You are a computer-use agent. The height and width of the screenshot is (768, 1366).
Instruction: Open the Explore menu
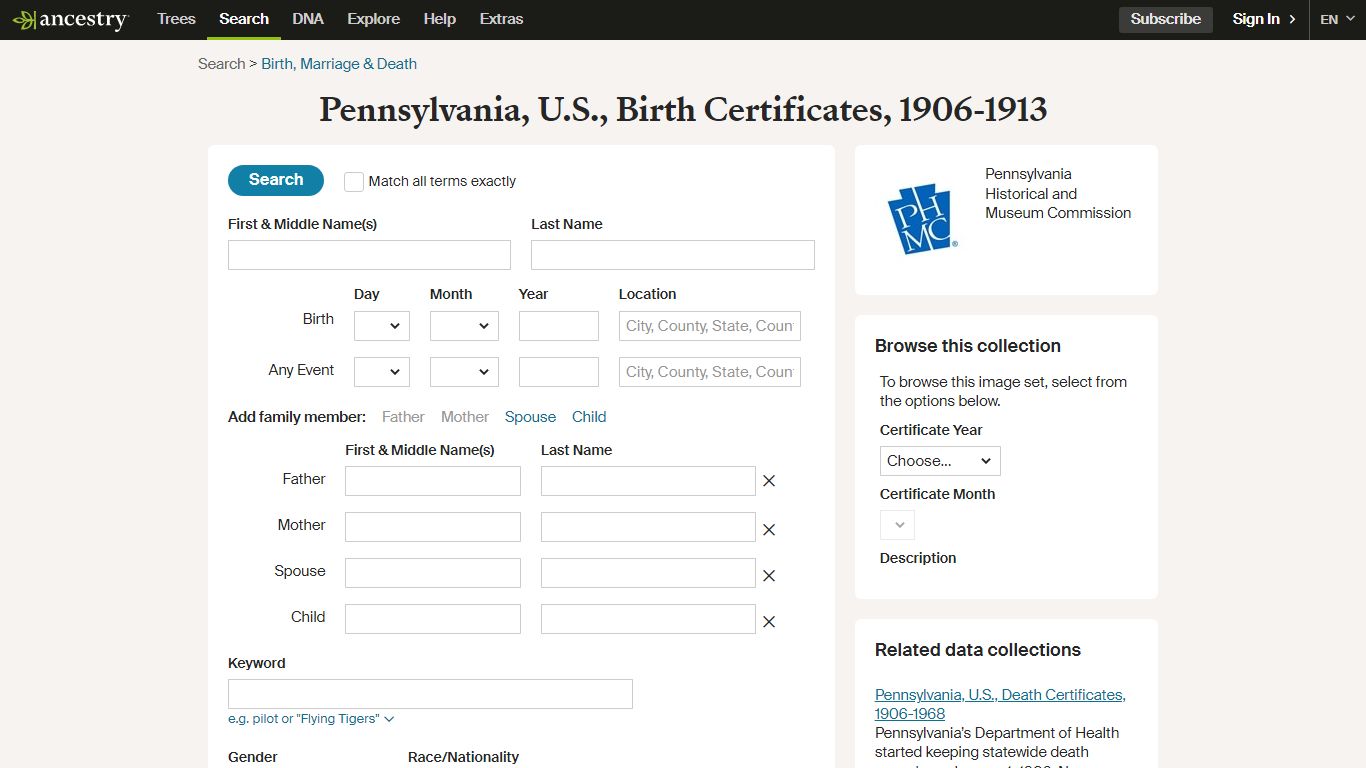coord(374,19)
